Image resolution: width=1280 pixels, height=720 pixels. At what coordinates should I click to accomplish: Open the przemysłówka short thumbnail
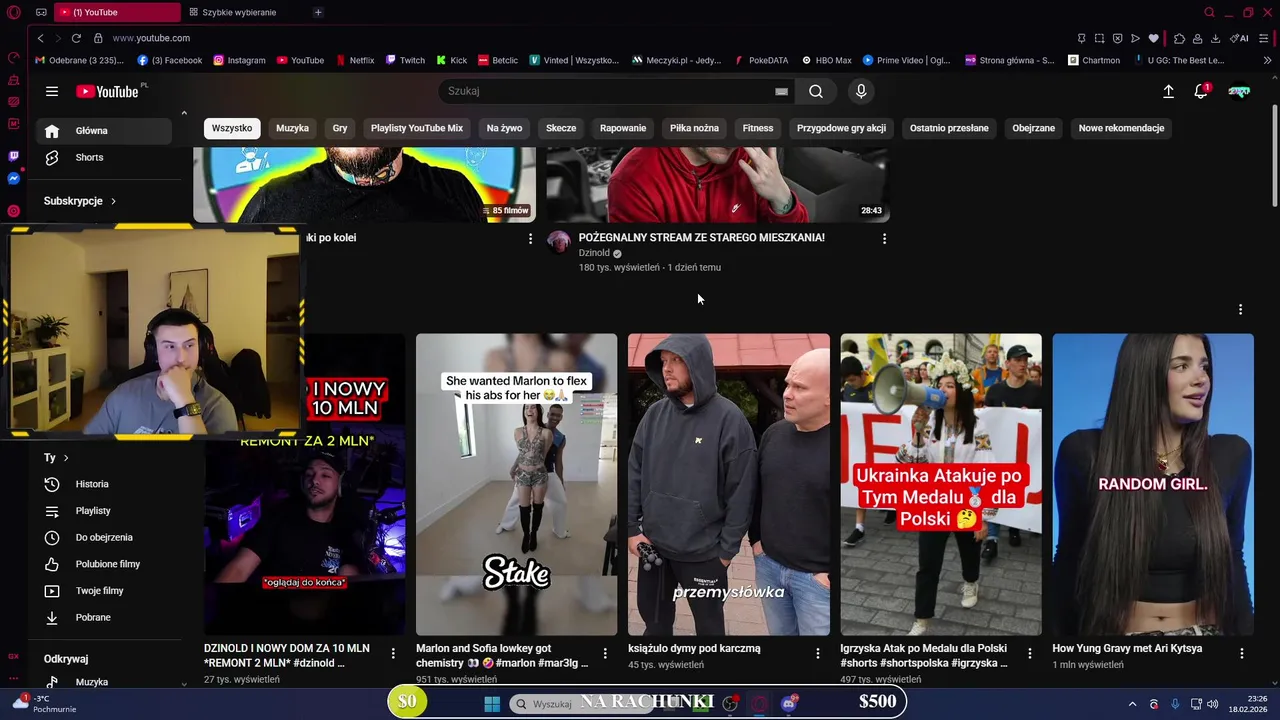tap(729, 484)
